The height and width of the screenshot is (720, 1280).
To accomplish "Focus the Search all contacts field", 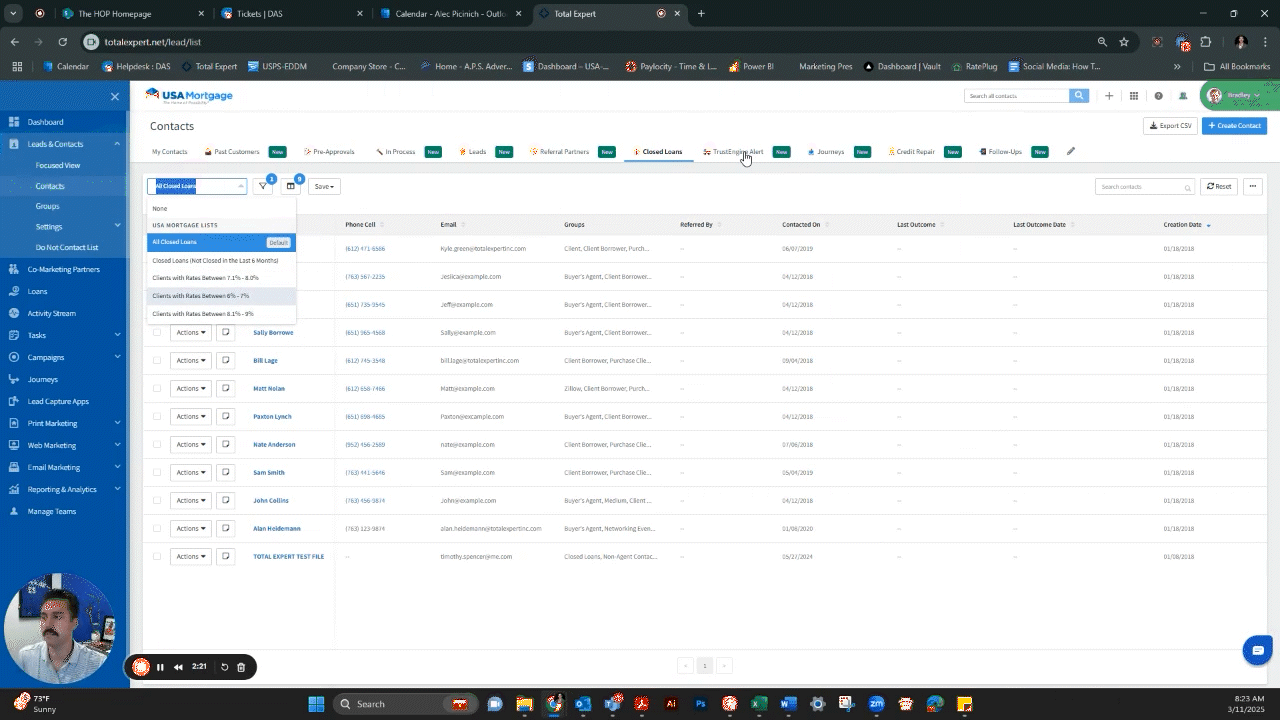I will pos(1016,96).
